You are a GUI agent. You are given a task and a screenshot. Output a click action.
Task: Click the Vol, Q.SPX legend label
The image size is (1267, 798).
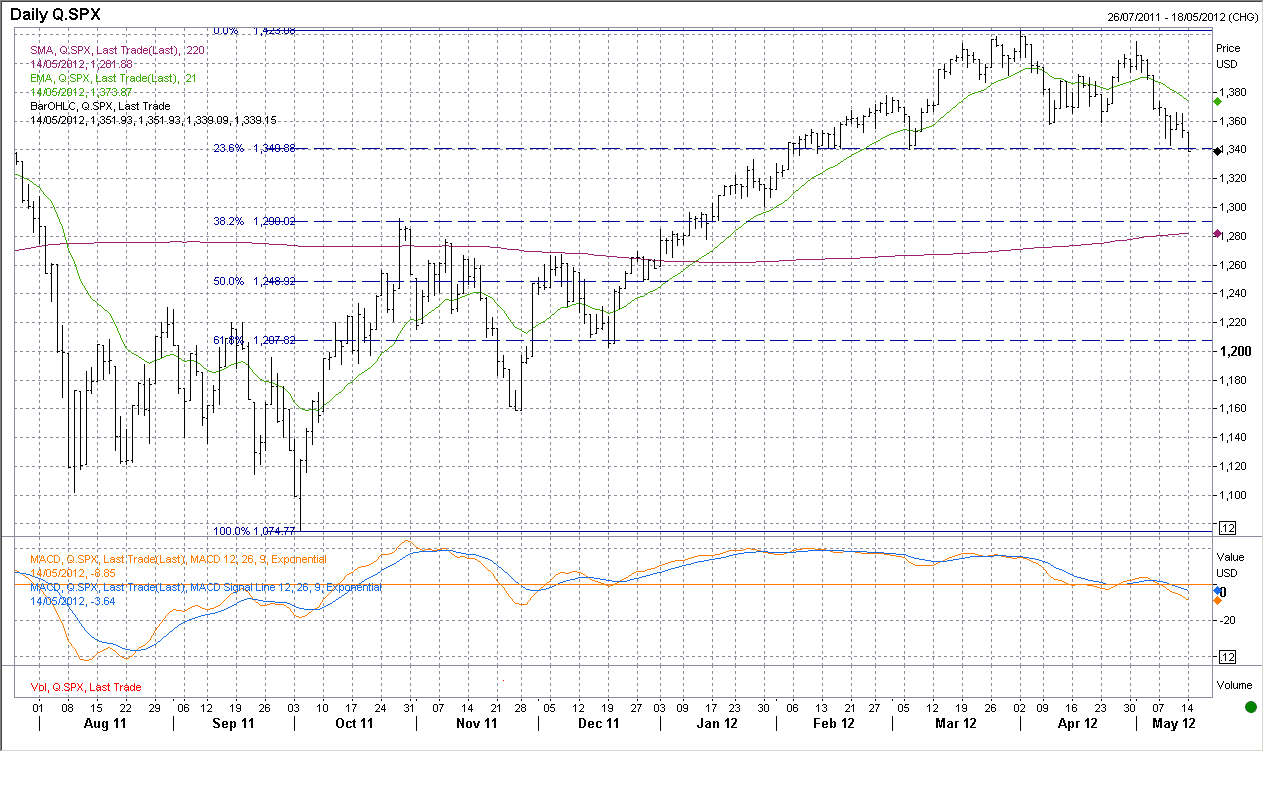(85, 687)
